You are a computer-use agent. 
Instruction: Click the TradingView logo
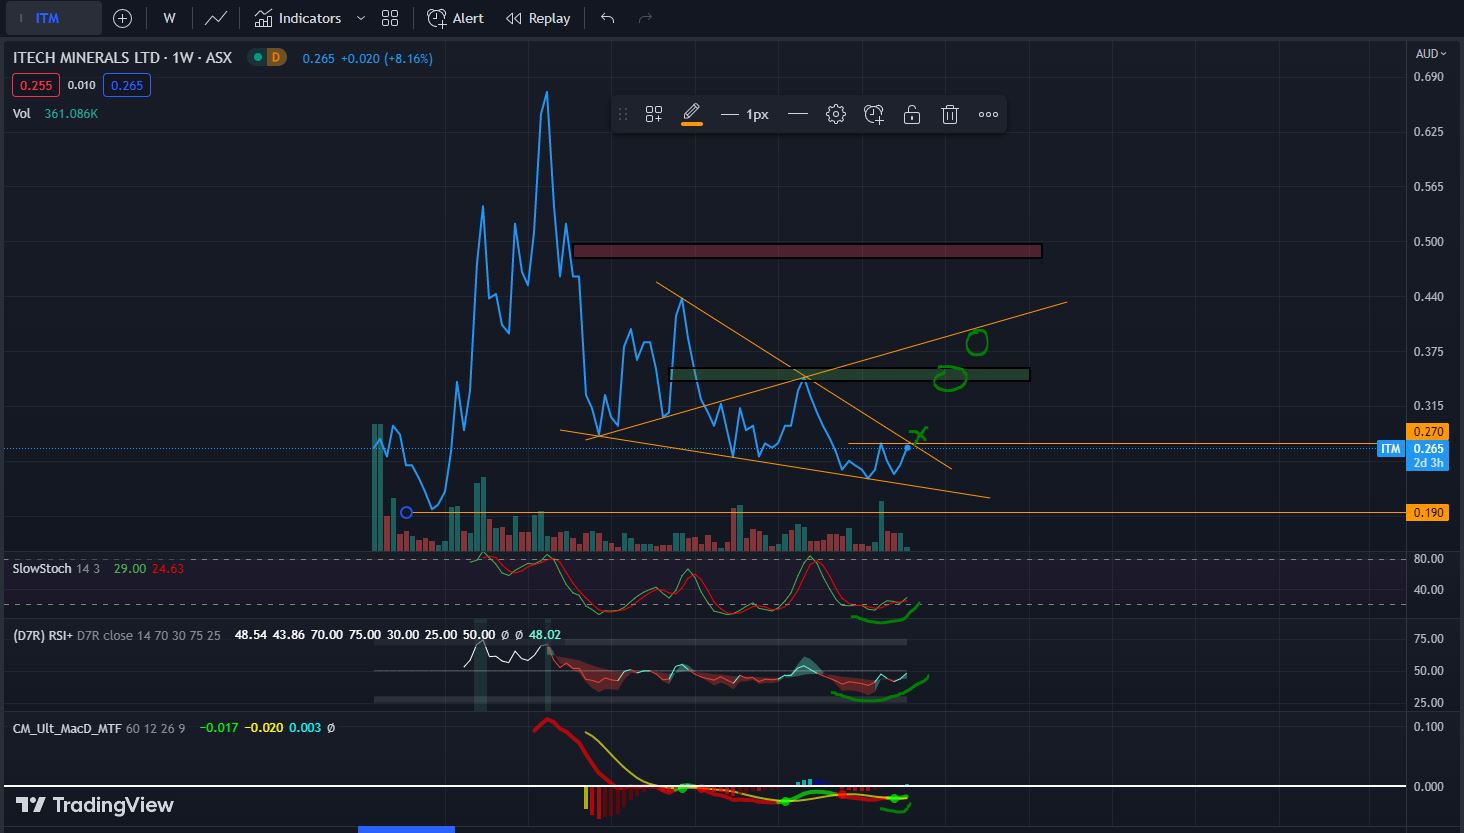pos(95,805)
